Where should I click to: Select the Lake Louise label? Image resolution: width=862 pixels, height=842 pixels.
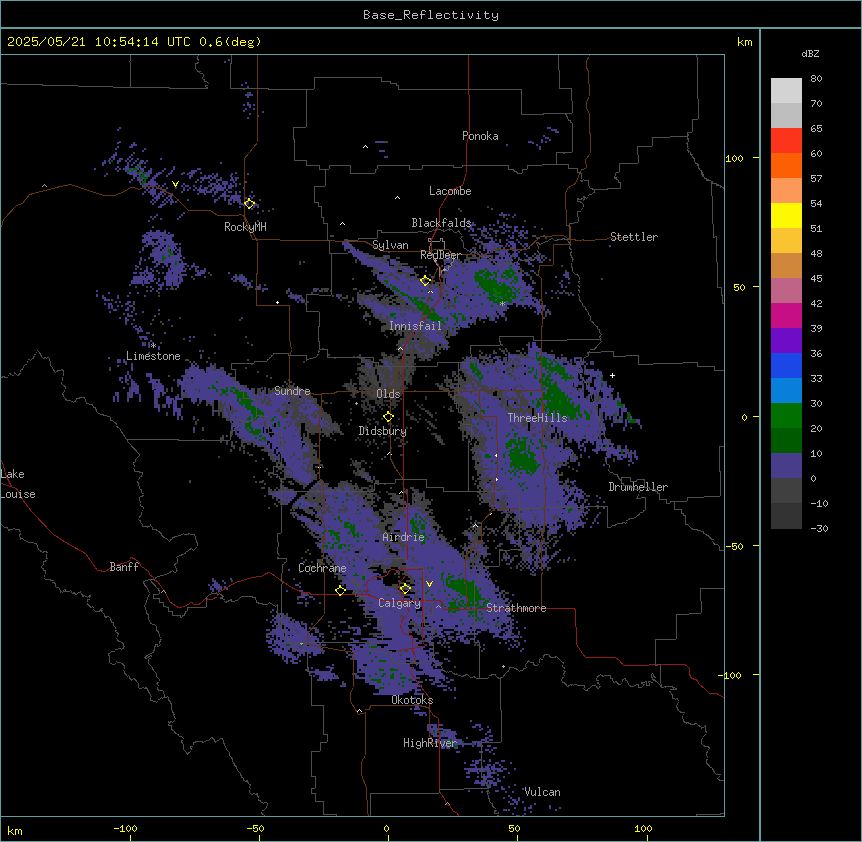[x=18, y=484]
